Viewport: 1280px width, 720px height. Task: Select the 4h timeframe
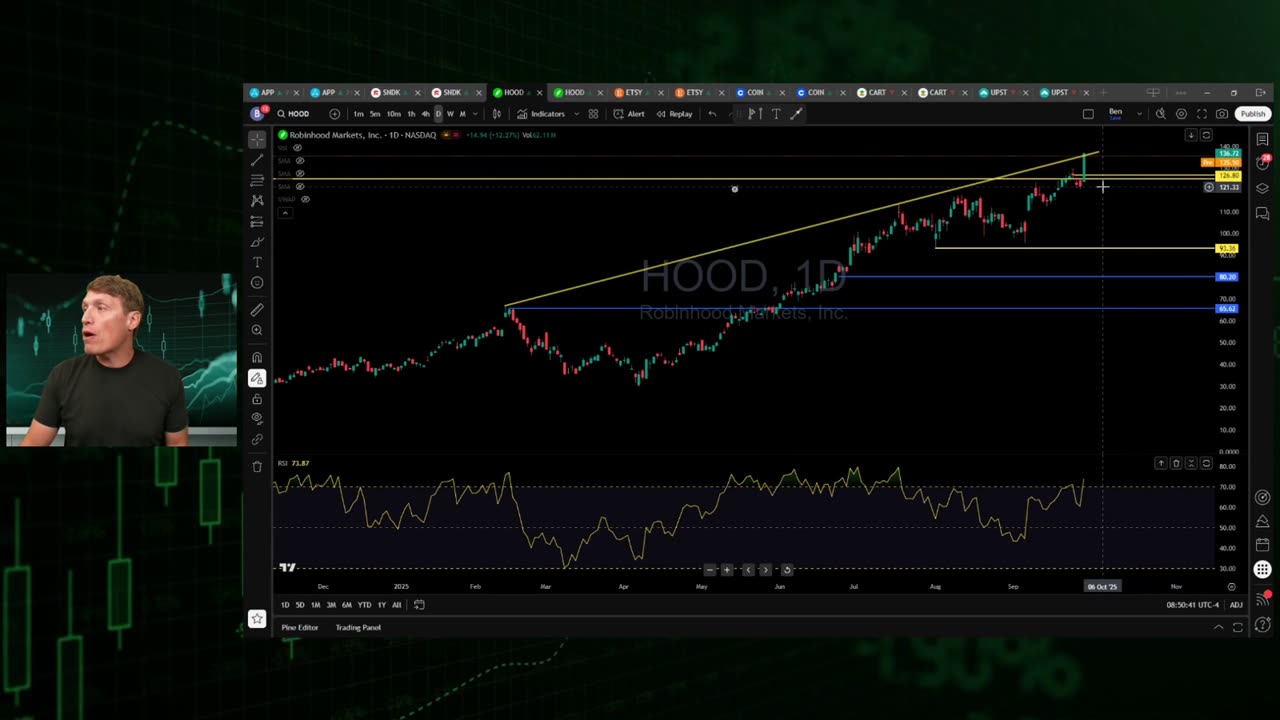tap(425, 114)
